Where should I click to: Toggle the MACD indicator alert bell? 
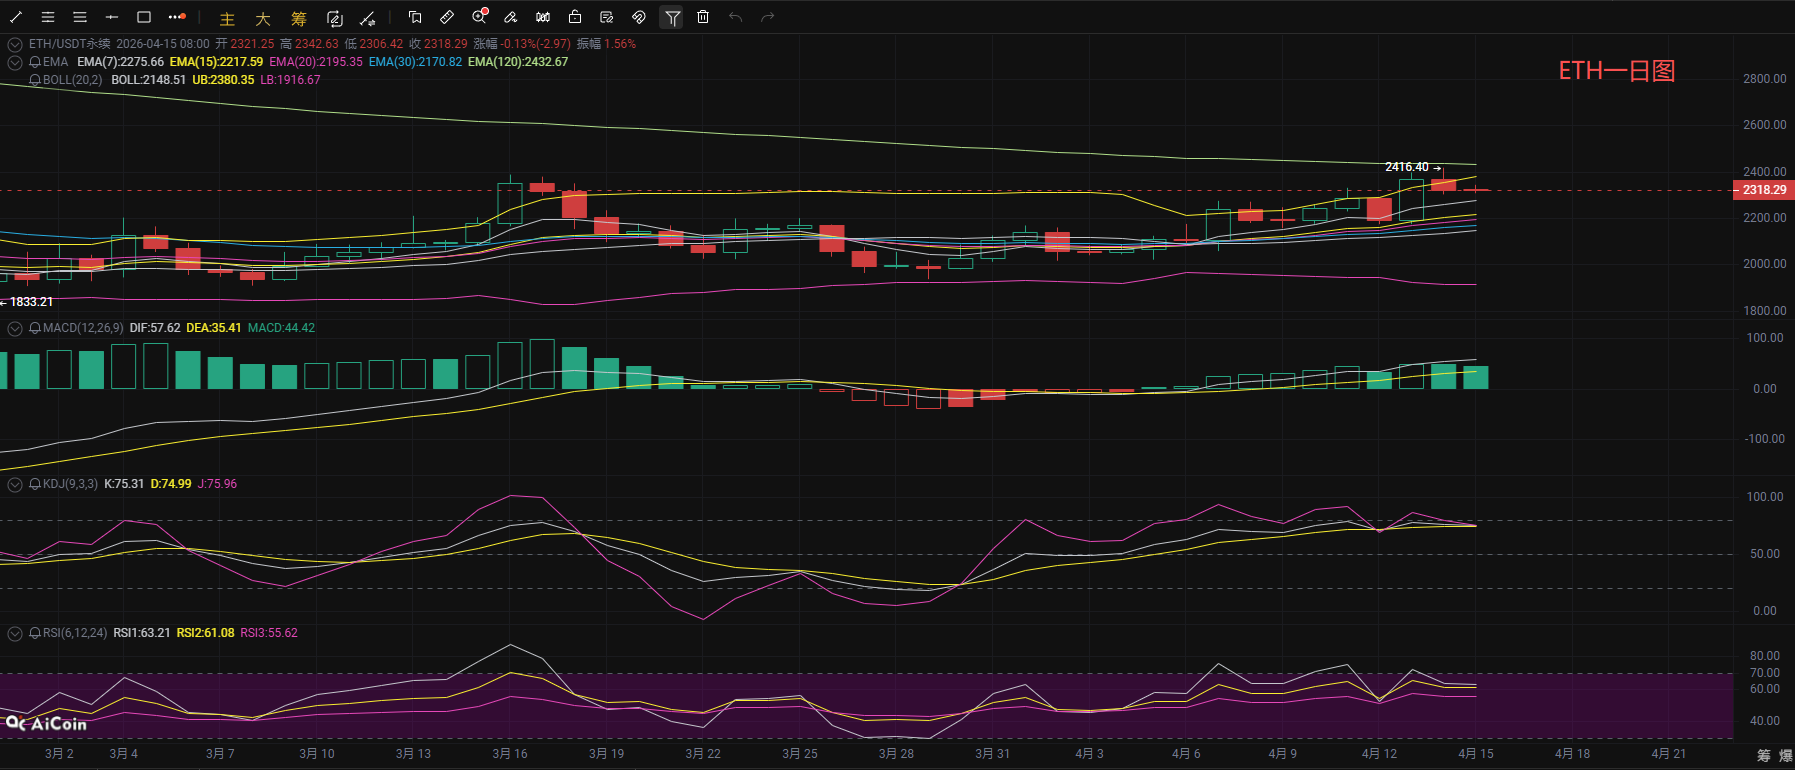point(35,328)
